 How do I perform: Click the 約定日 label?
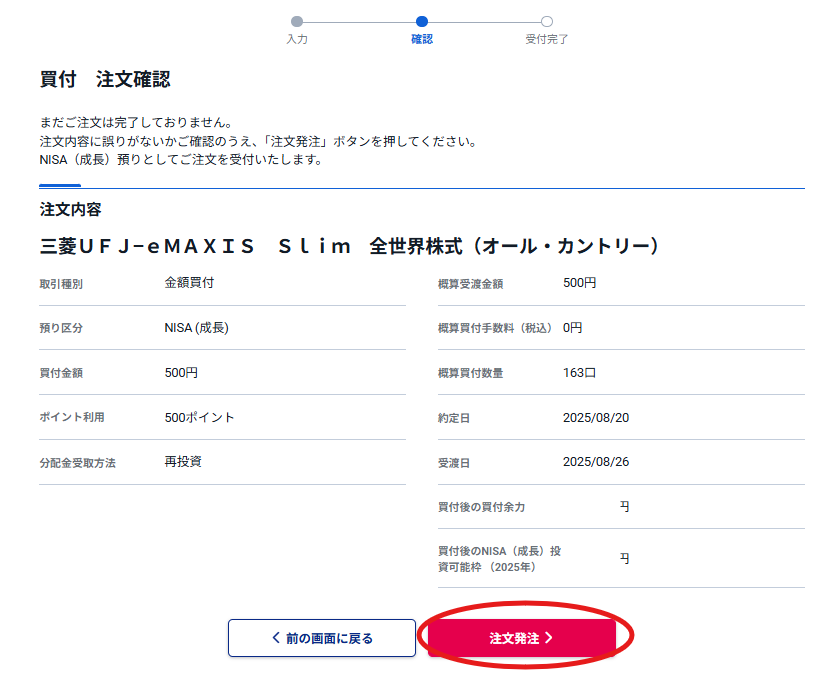click(x=454, y=418)
